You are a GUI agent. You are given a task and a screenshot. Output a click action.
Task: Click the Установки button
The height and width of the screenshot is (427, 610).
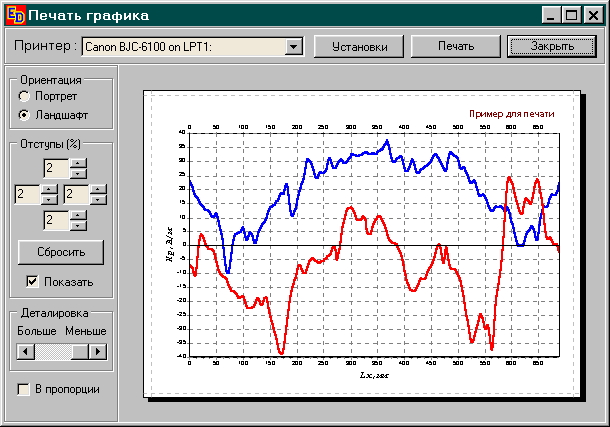(359, 46)
